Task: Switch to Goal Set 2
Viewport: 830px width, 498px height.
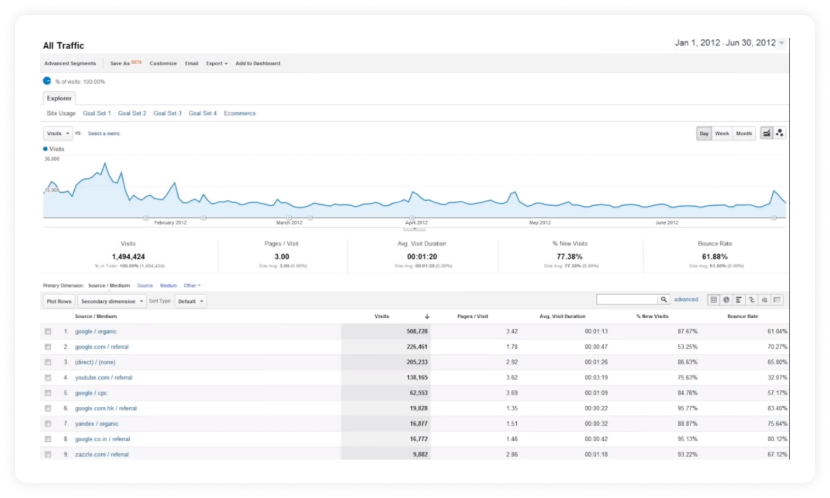Action: (132, 113)
